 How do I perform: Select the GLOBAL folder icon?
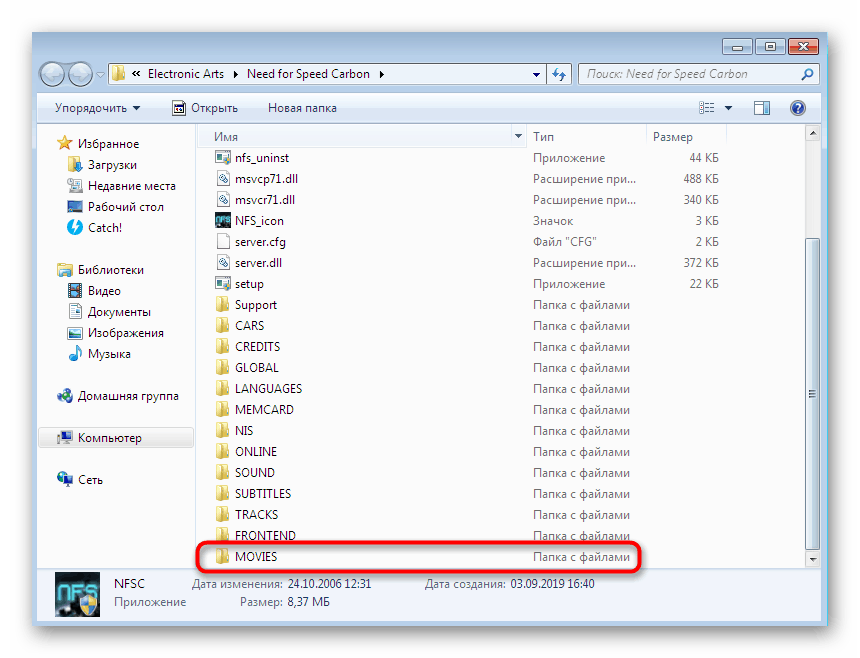[222, 367]
